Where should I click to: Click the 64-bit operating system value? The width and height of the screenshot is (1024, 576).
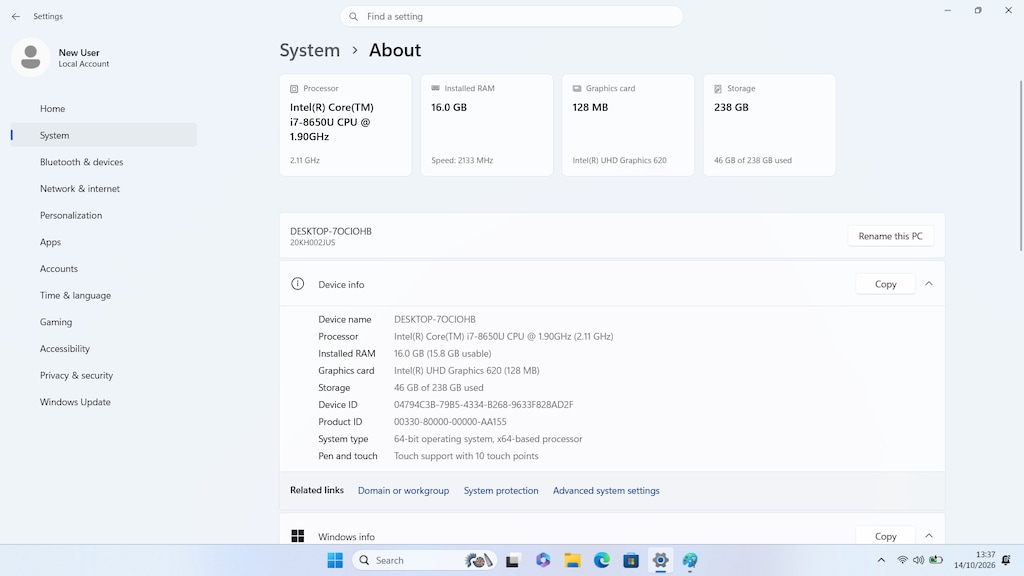488,439
